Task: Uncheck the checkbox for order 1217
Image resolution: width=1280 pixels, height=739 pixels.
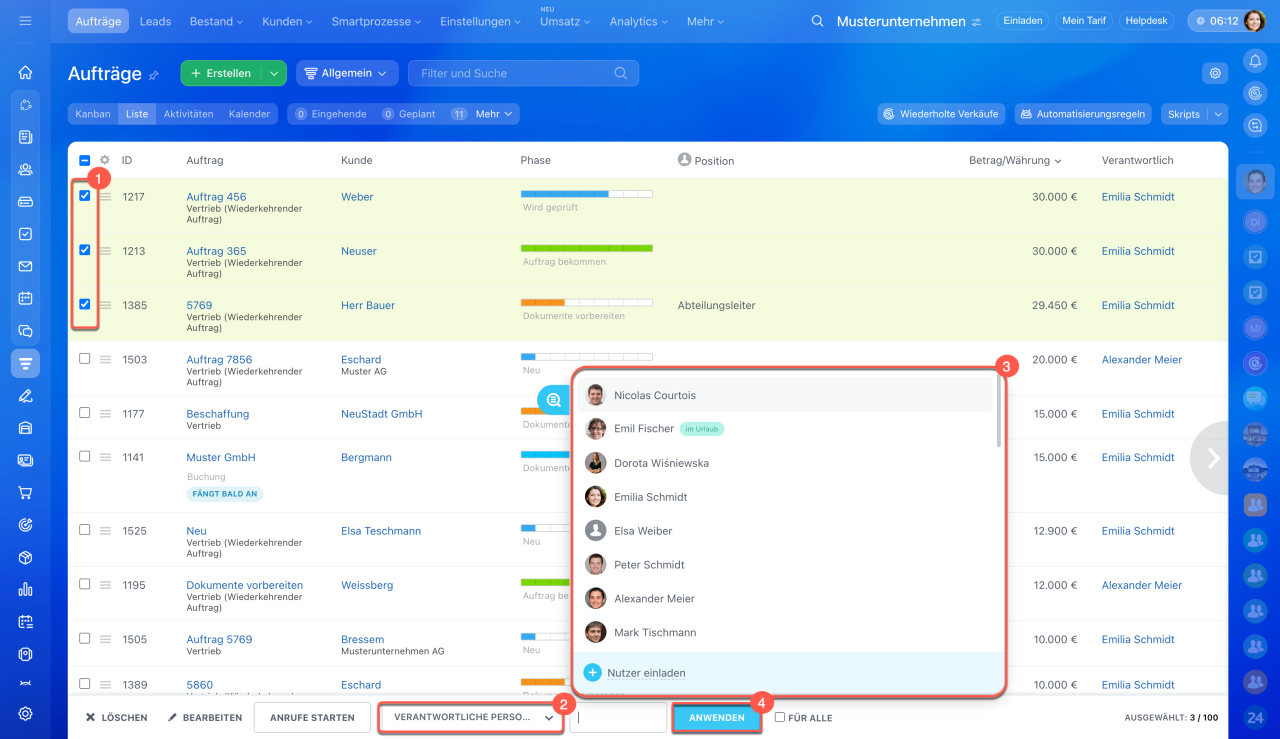Action: [x=85, y=196]
